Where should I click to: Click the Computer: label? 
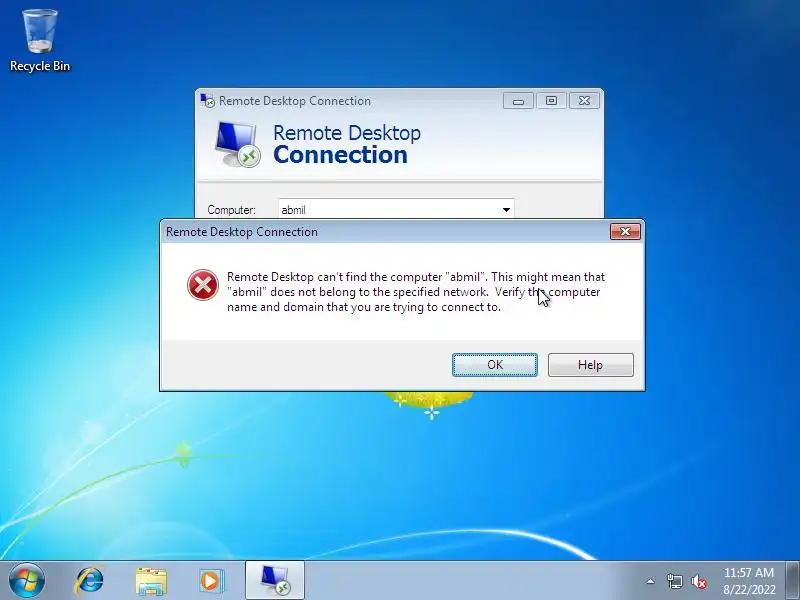click(x=232, y=210)
